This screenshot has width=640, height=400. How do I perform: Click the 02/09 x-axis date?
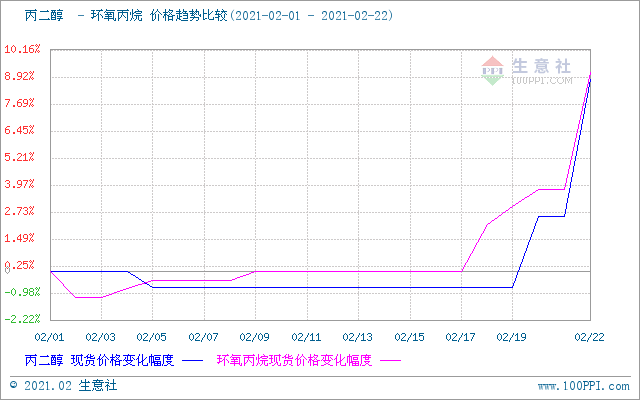(254, 337)
